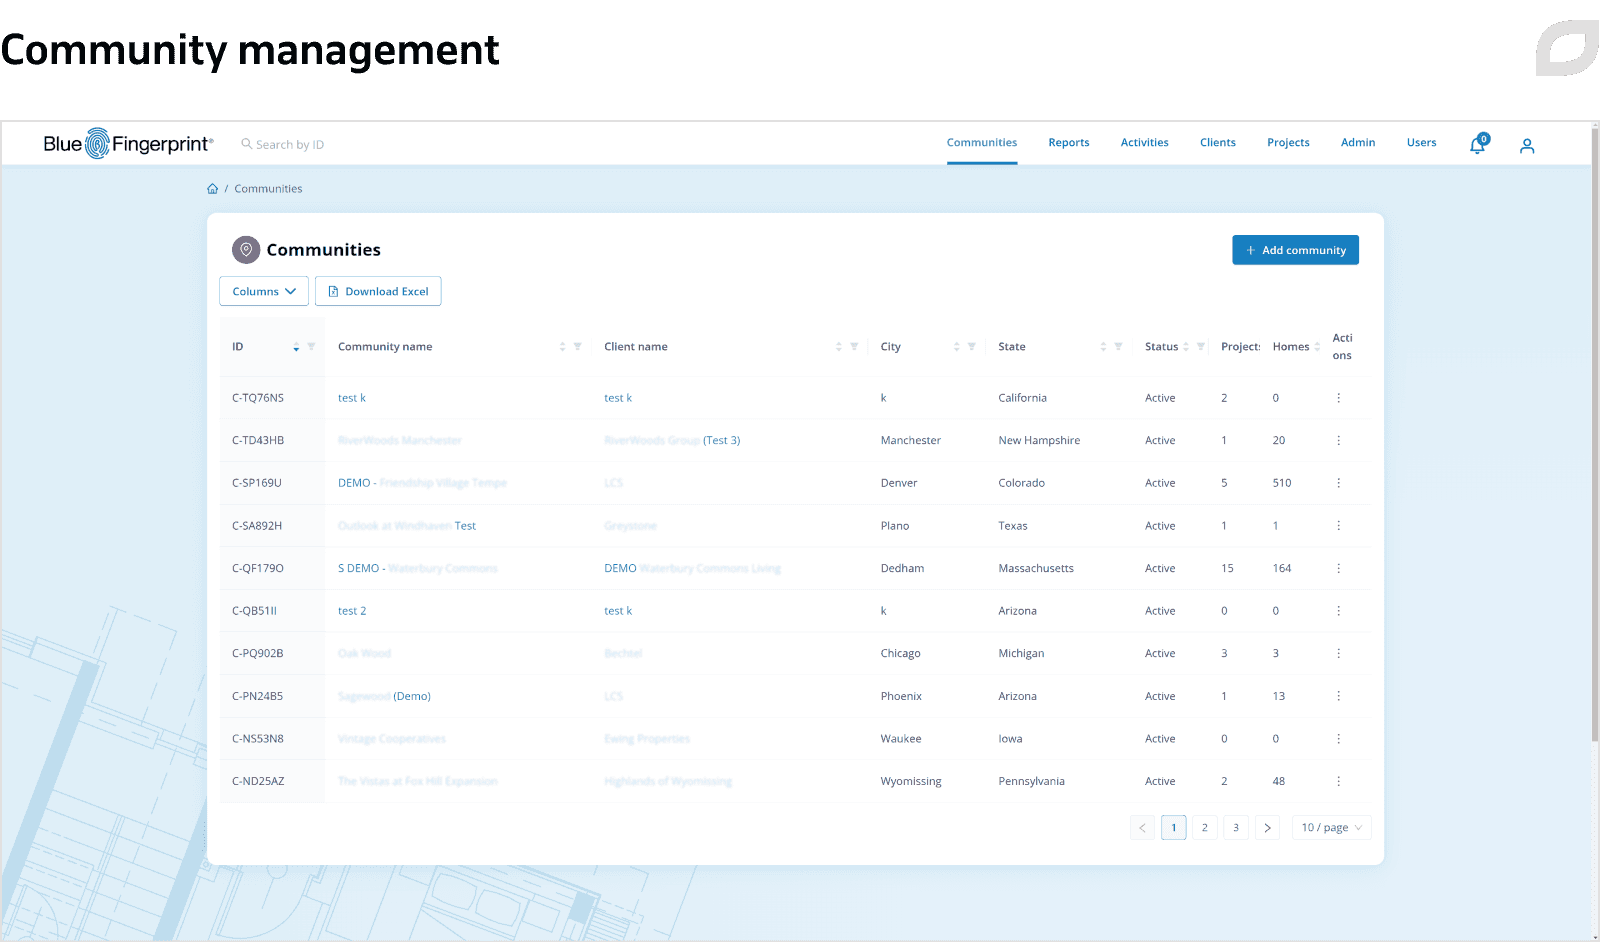Open actions menu for C-ND25AZ row
The image size is (1600, 942).
tap(1338, 782)
